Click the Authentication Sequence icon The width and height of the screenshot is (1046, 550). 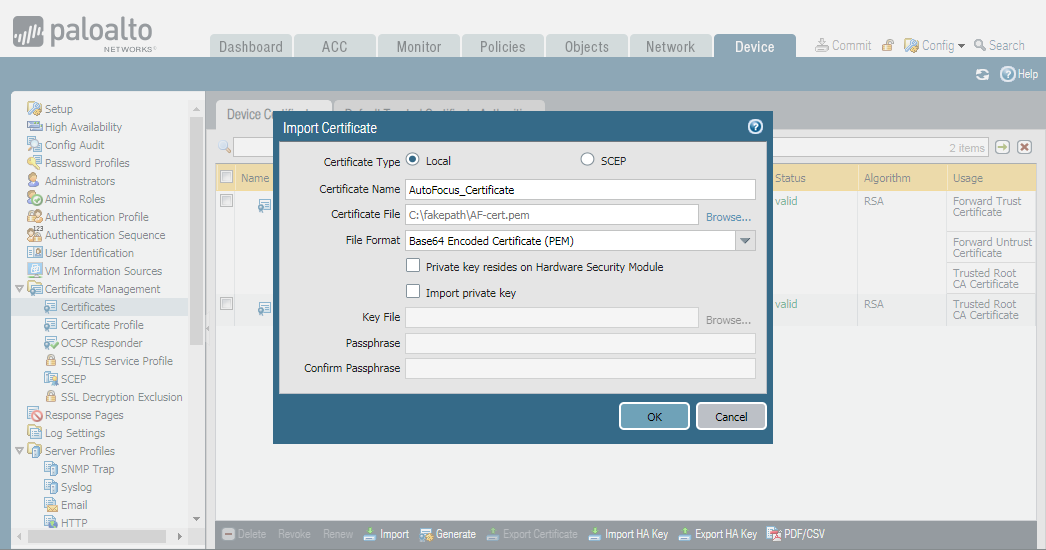34,234
